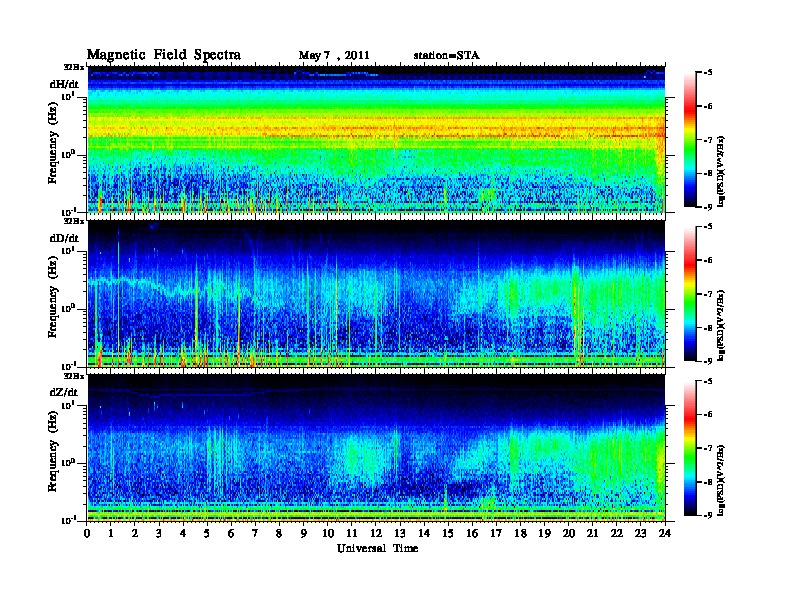Click the hour "11" tick label

point(352,533)
